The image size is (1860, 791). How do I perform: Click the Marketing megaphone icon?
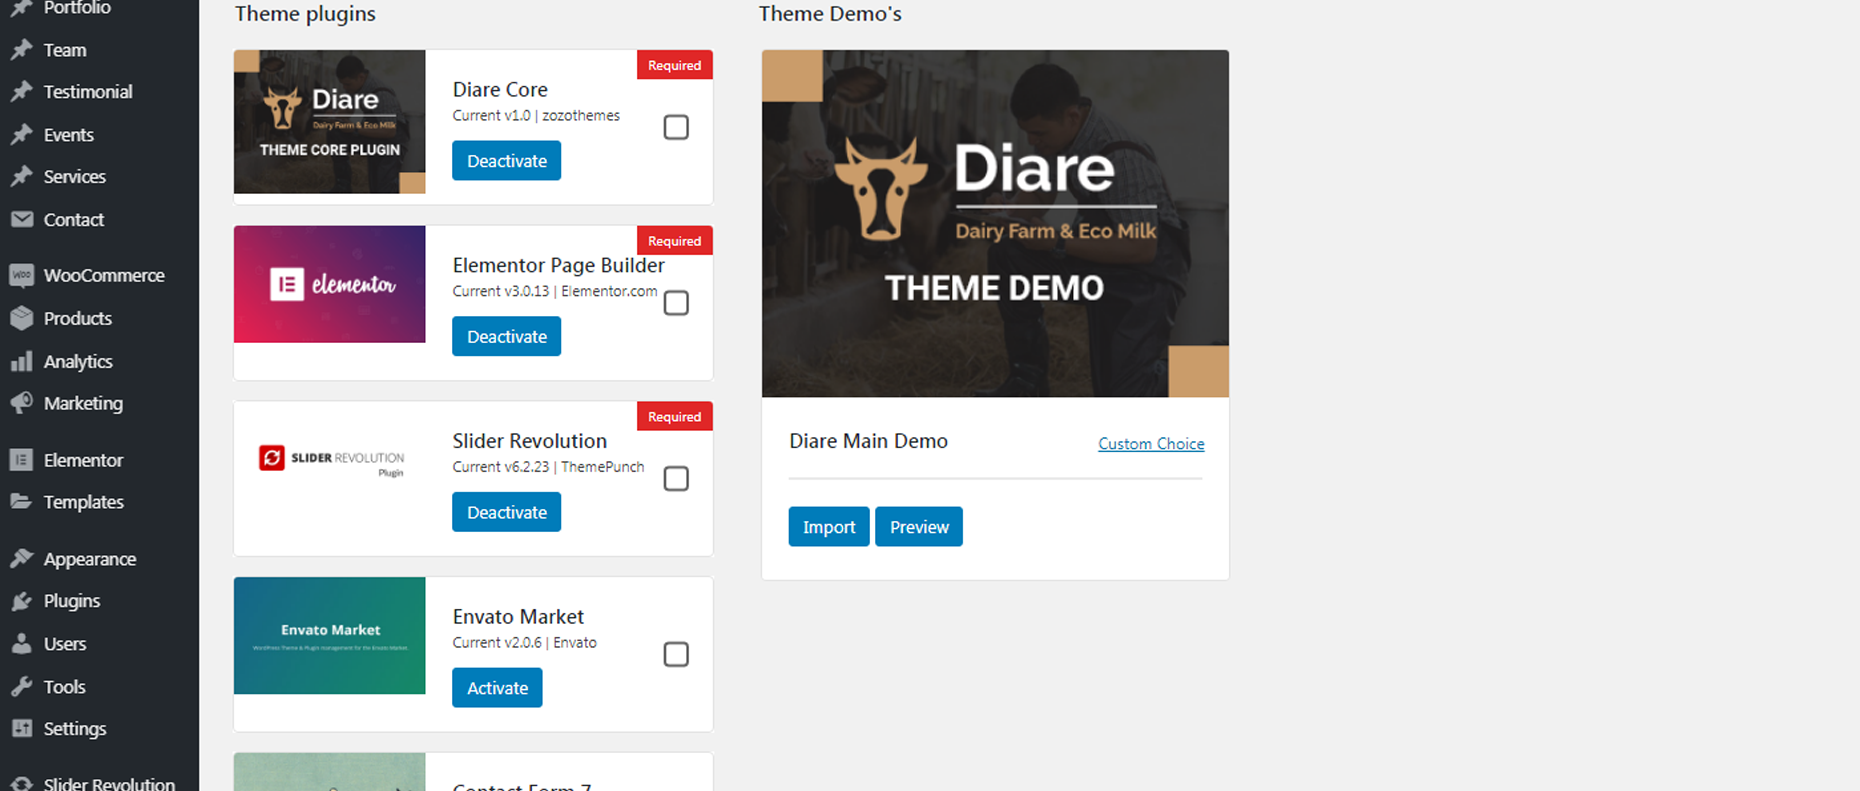coord(21,404)
